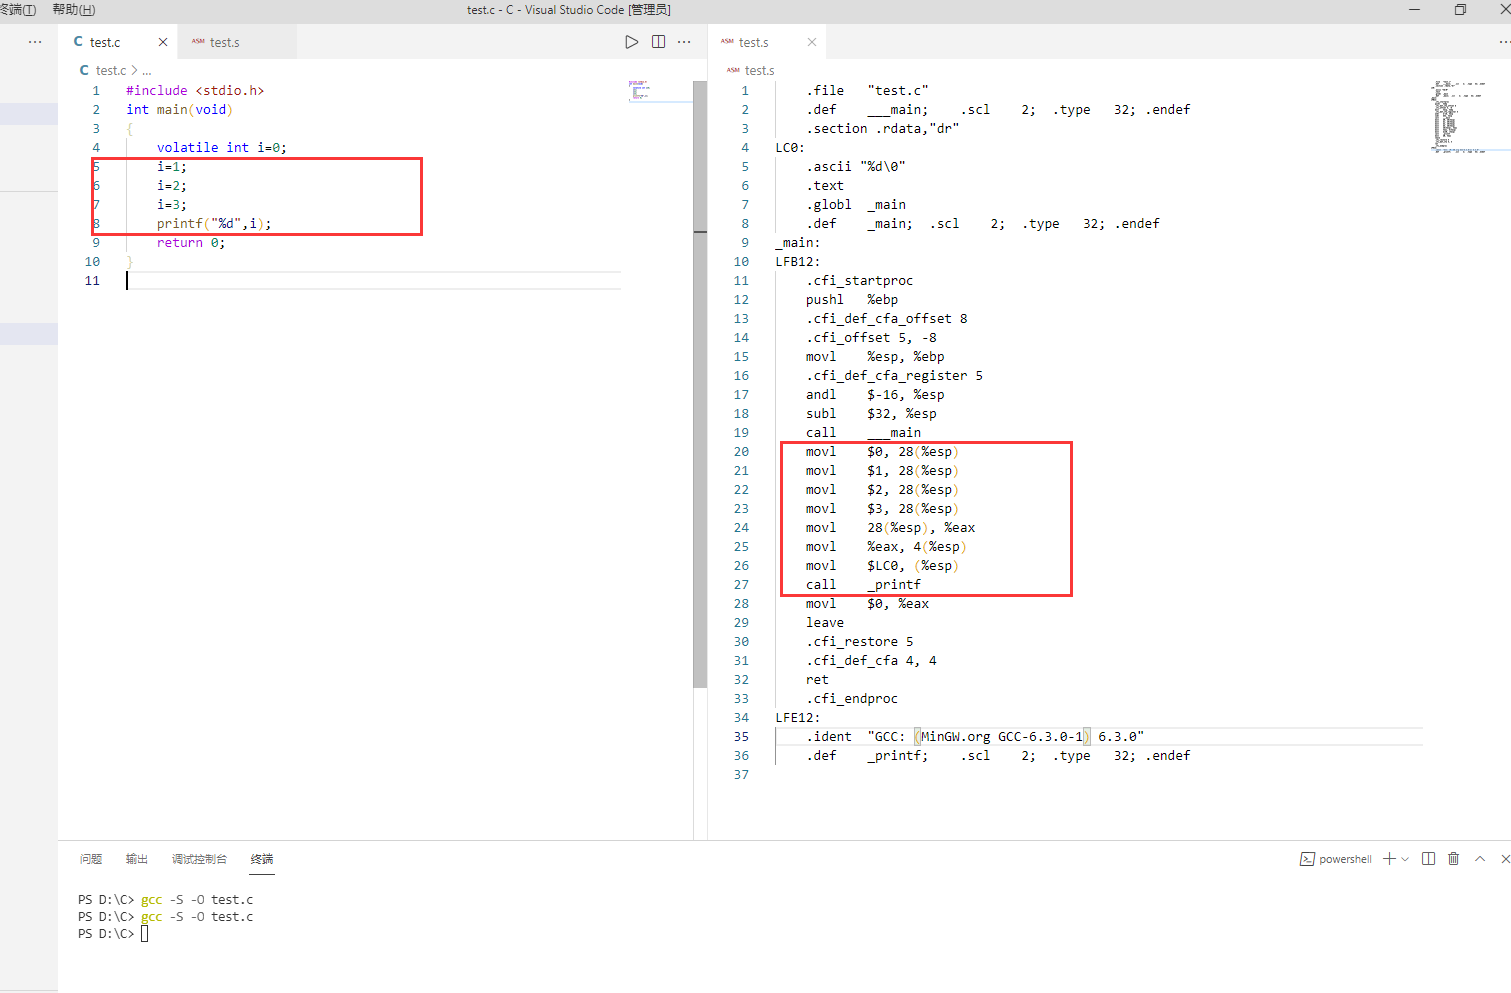Split the left editor with split icon
This screenshot has width=1511, height=993.
click(658, 42)
